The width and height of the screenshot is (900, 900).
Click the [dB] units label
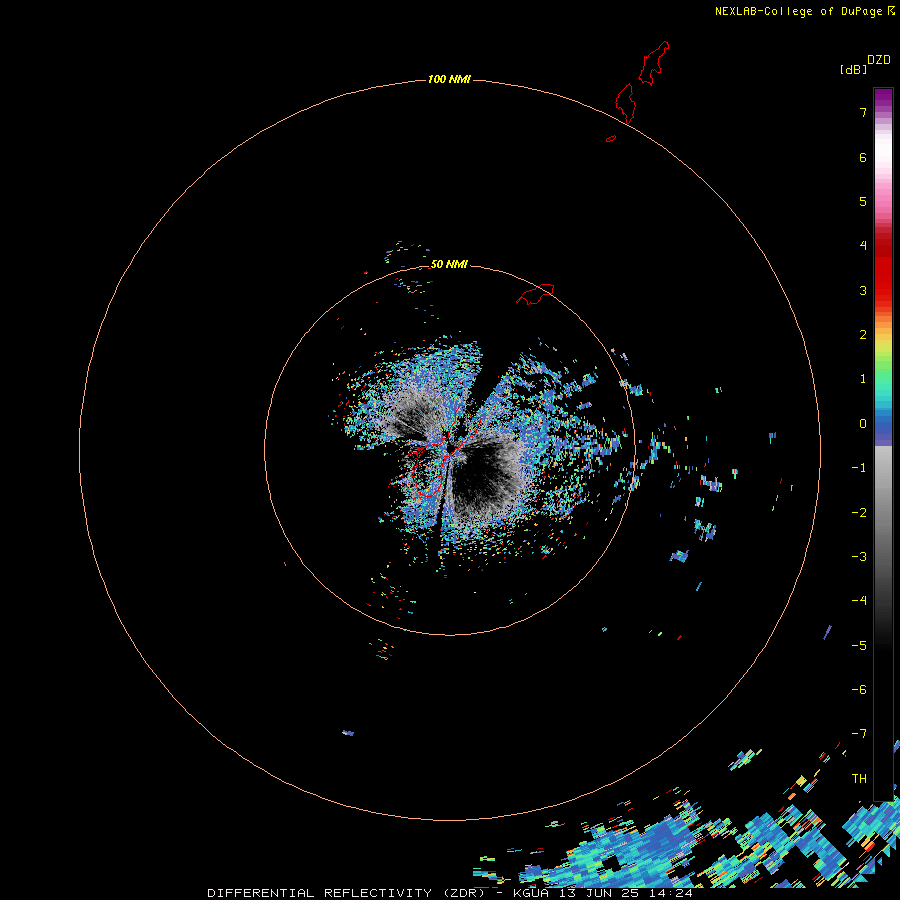(x=854, y=69)
